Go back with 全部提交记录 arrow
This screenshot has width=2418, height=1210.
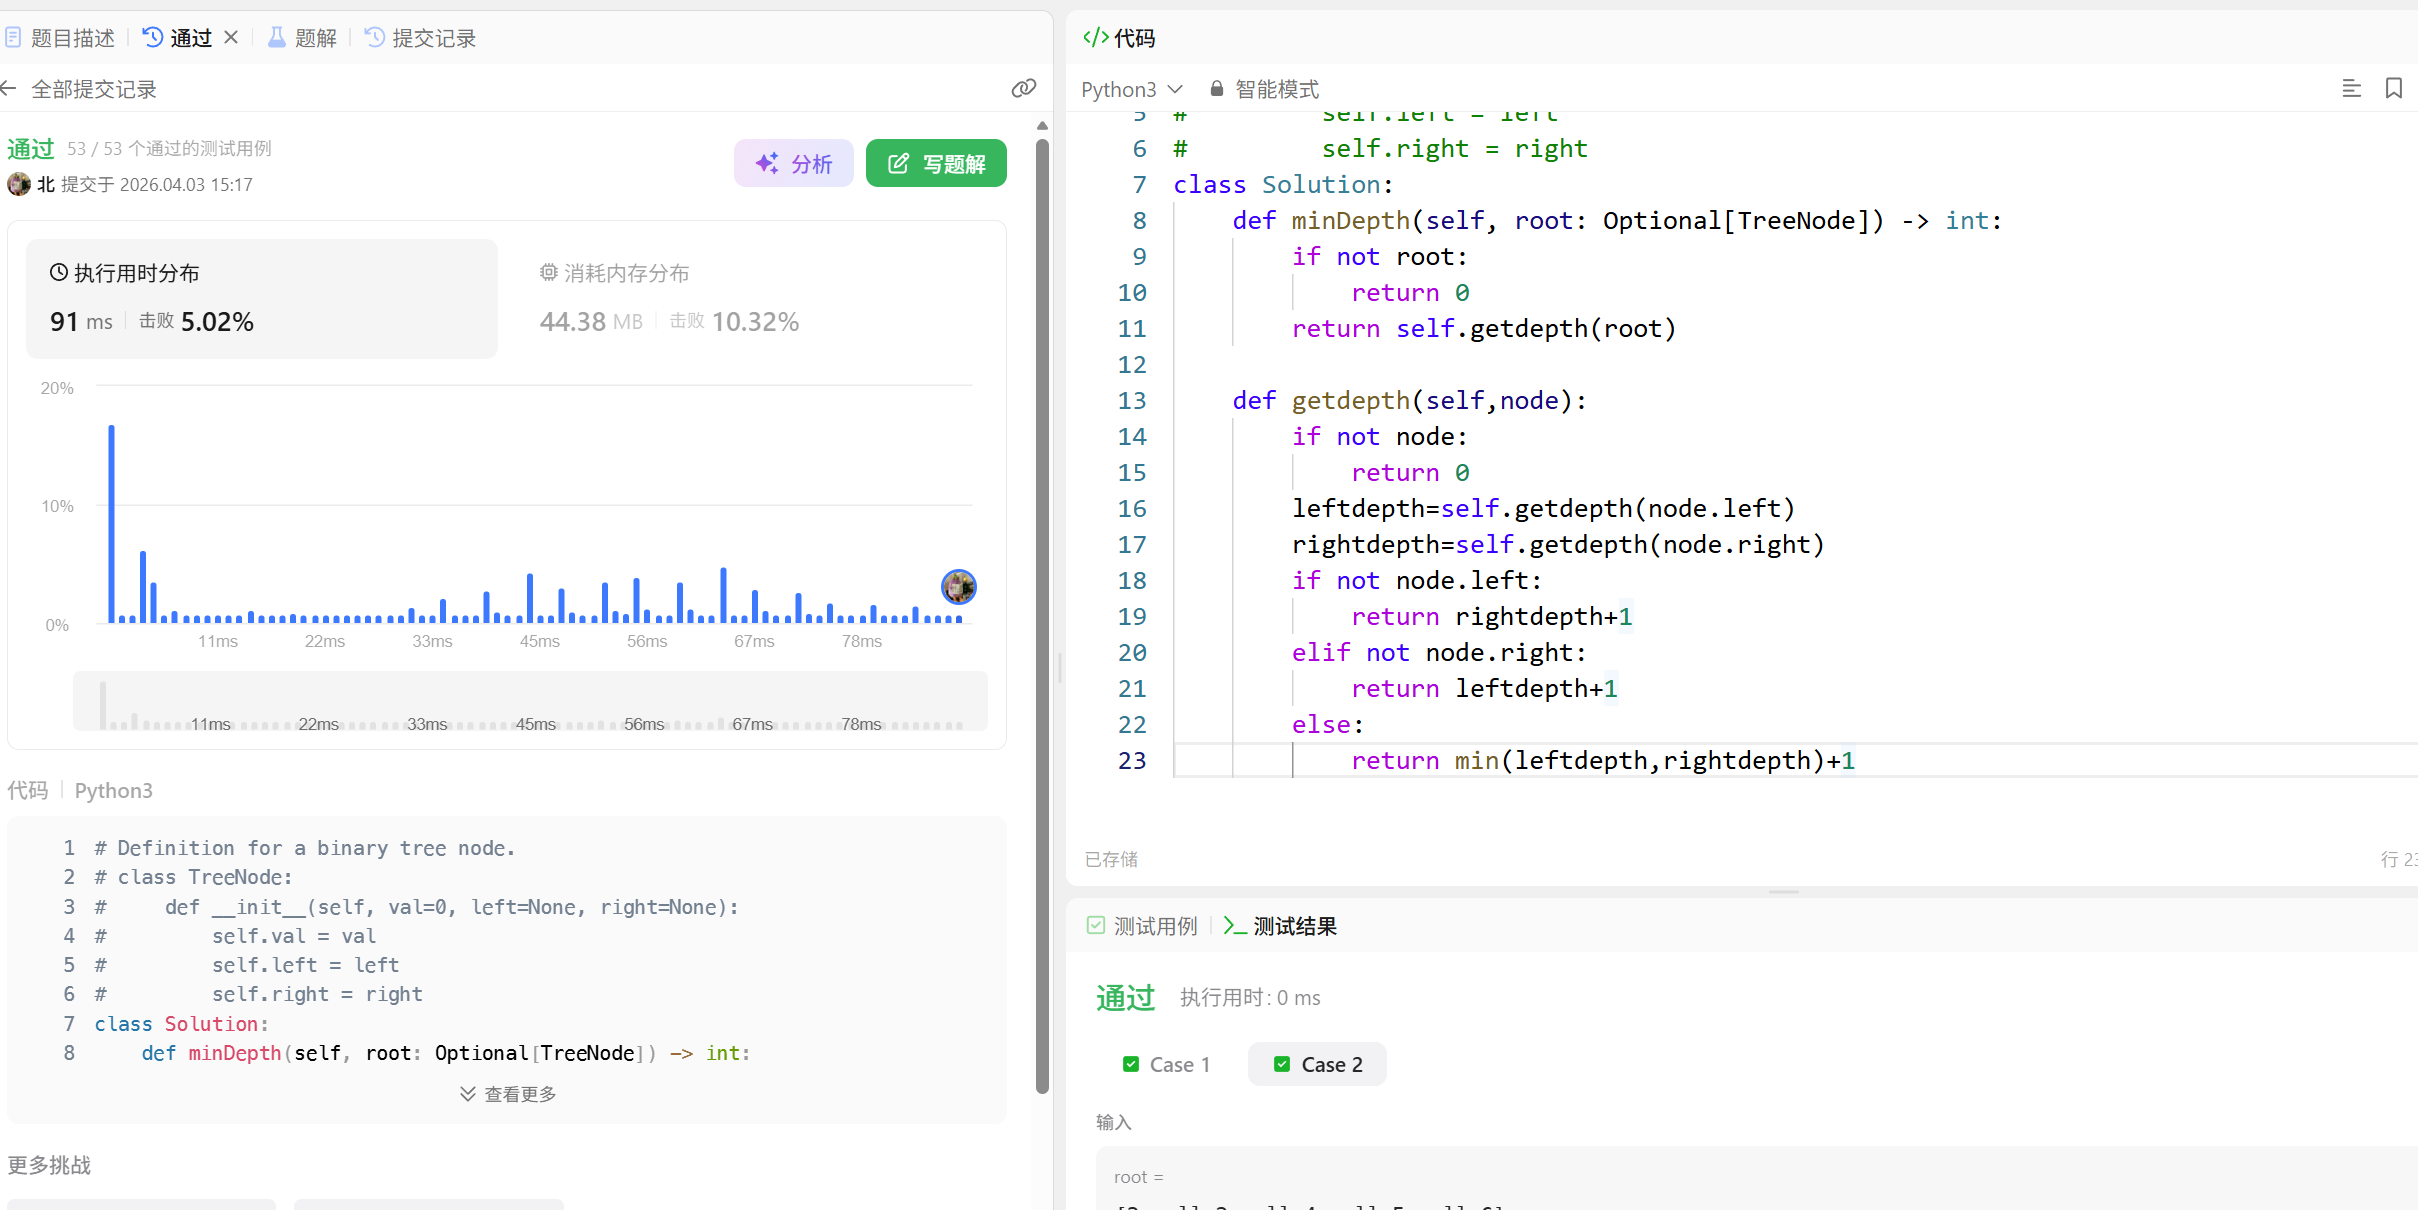10,89
